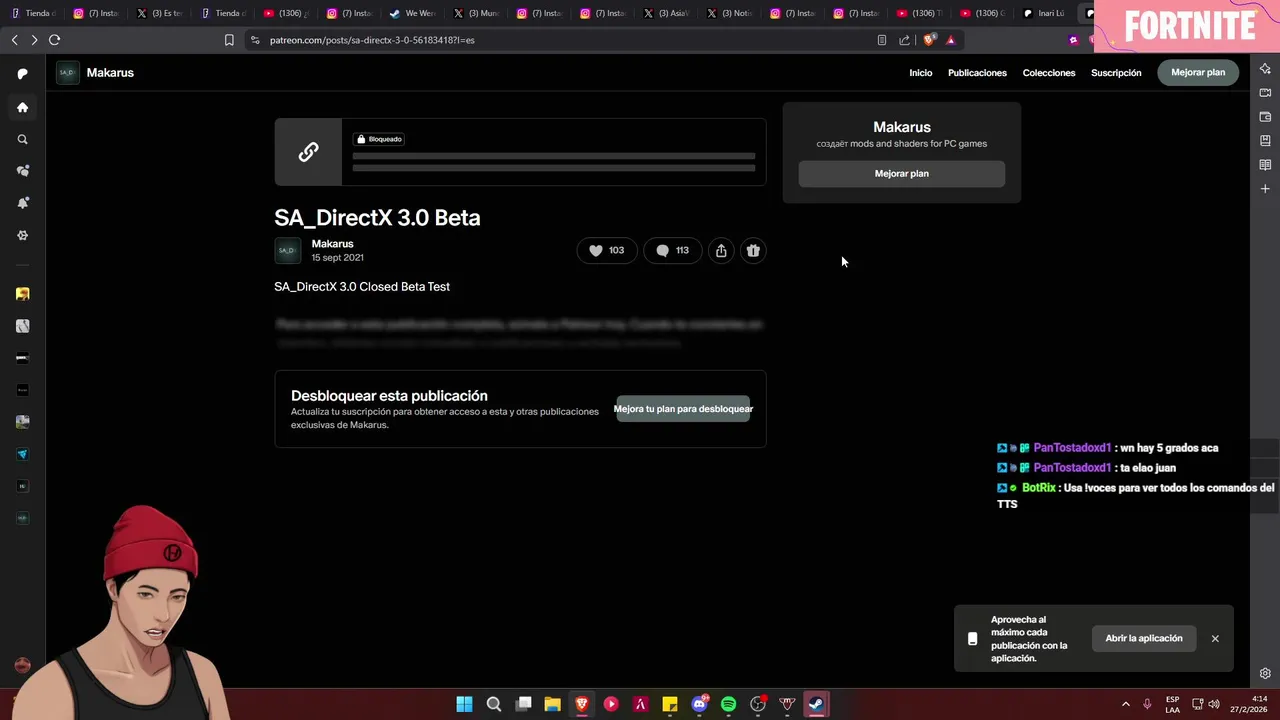Open the Publicaciones menu item

(977, 73)
